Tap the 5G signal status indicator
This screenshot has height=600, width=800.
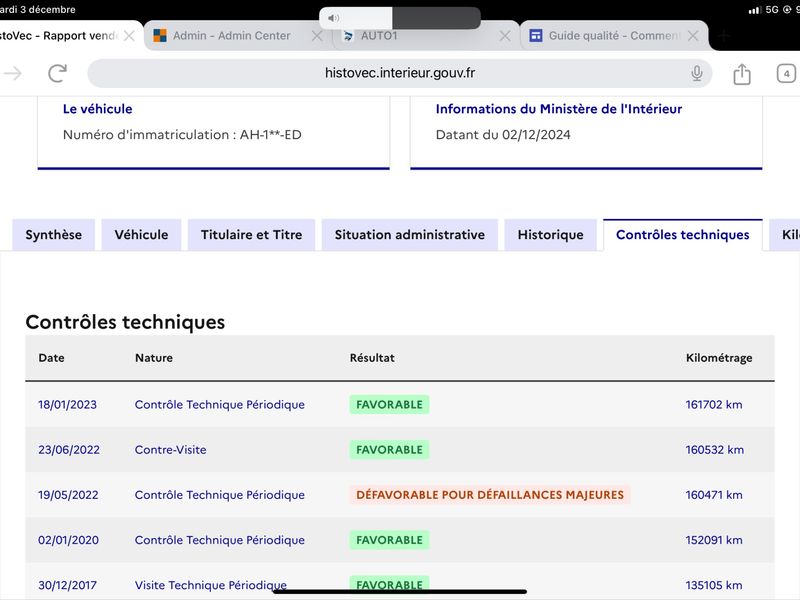[x=771, y=9]
